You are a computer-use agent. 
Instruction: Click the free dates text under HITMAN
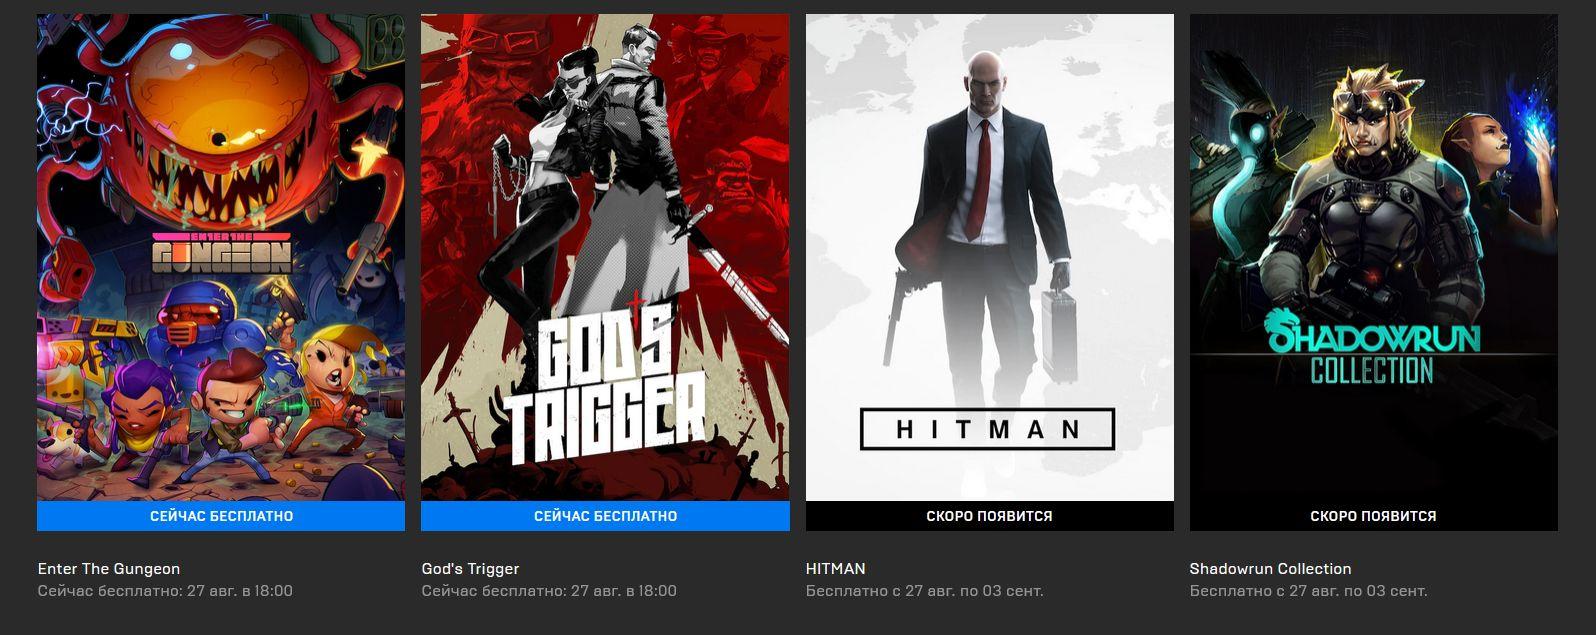[x=924, y=590]
